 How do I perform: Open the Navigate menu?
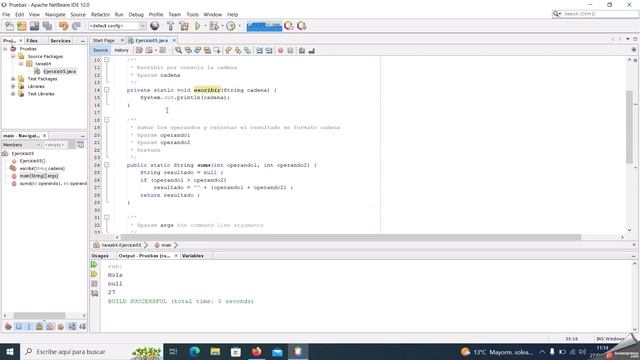55,14
